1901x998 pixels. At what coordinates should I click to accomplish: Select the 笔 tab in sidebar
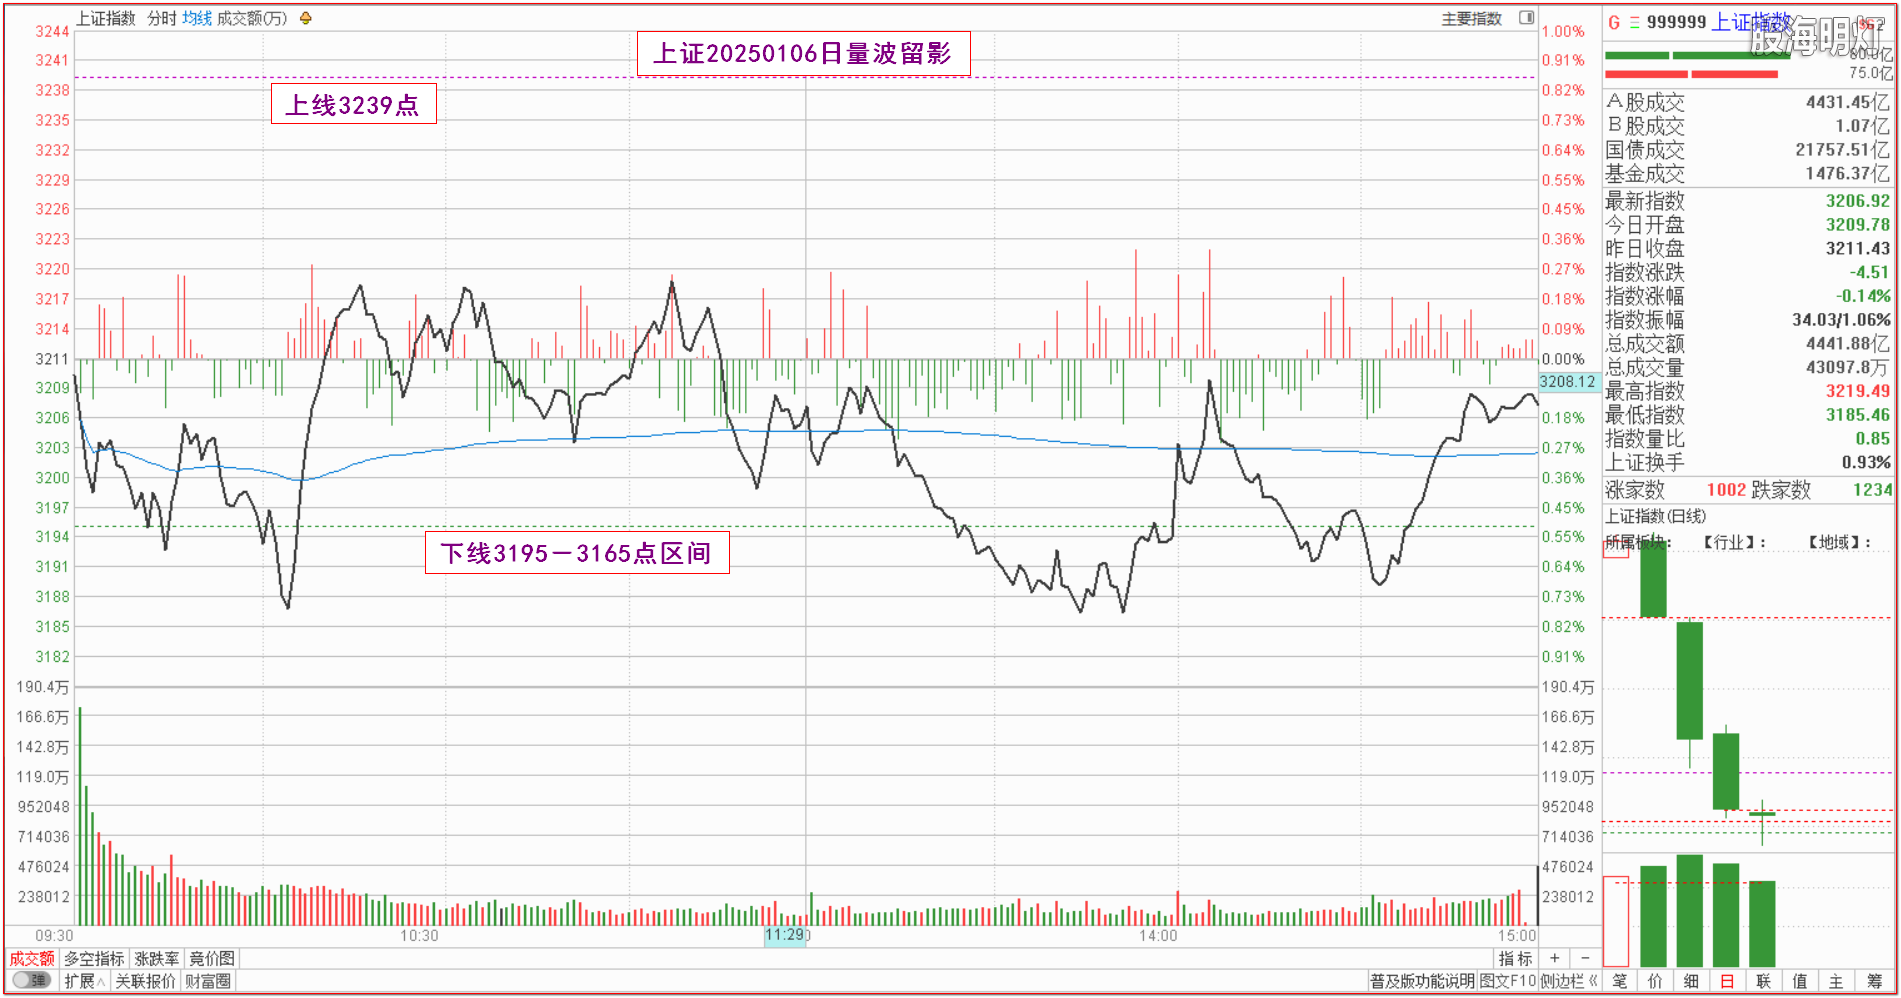click(1620, 981)
